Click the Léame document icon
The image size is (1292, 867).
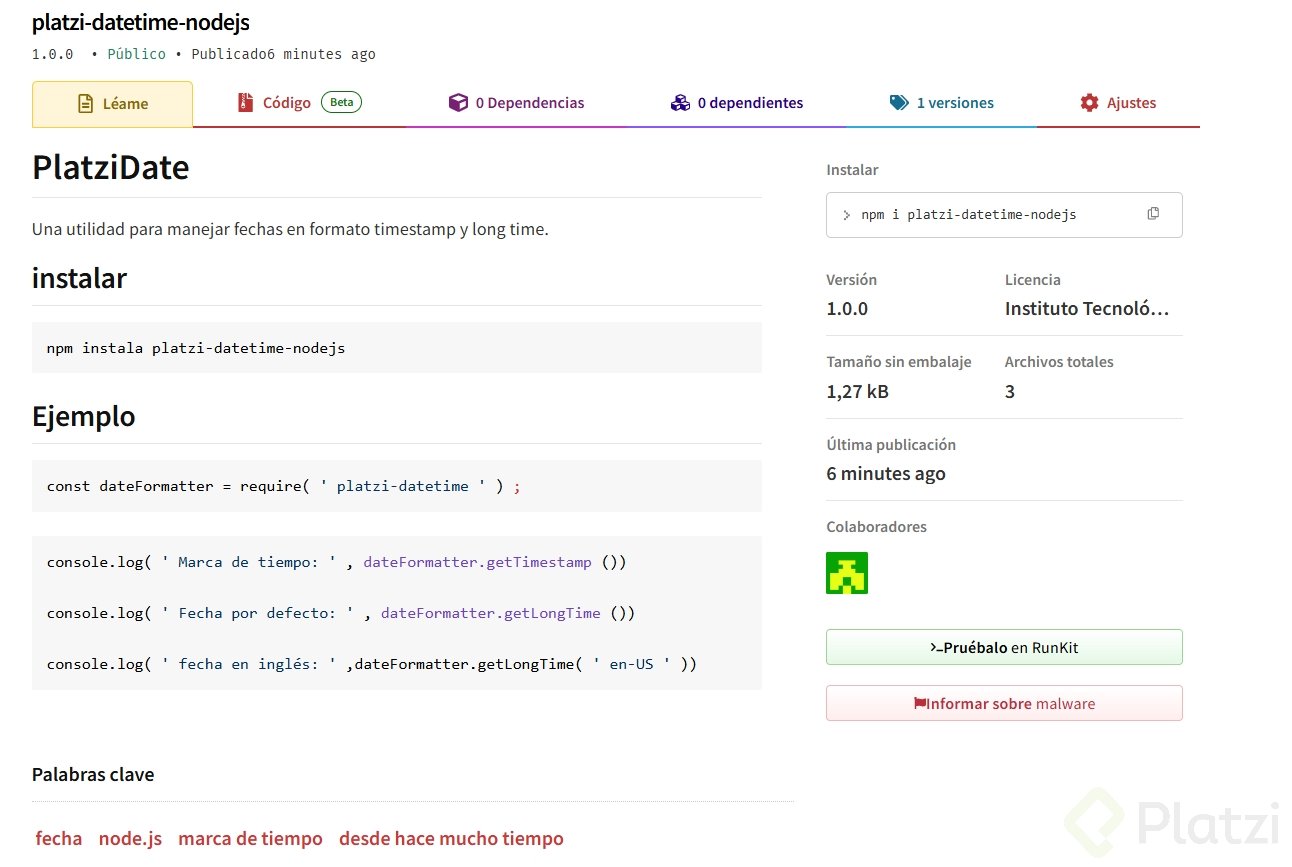(x=86, y=104)
